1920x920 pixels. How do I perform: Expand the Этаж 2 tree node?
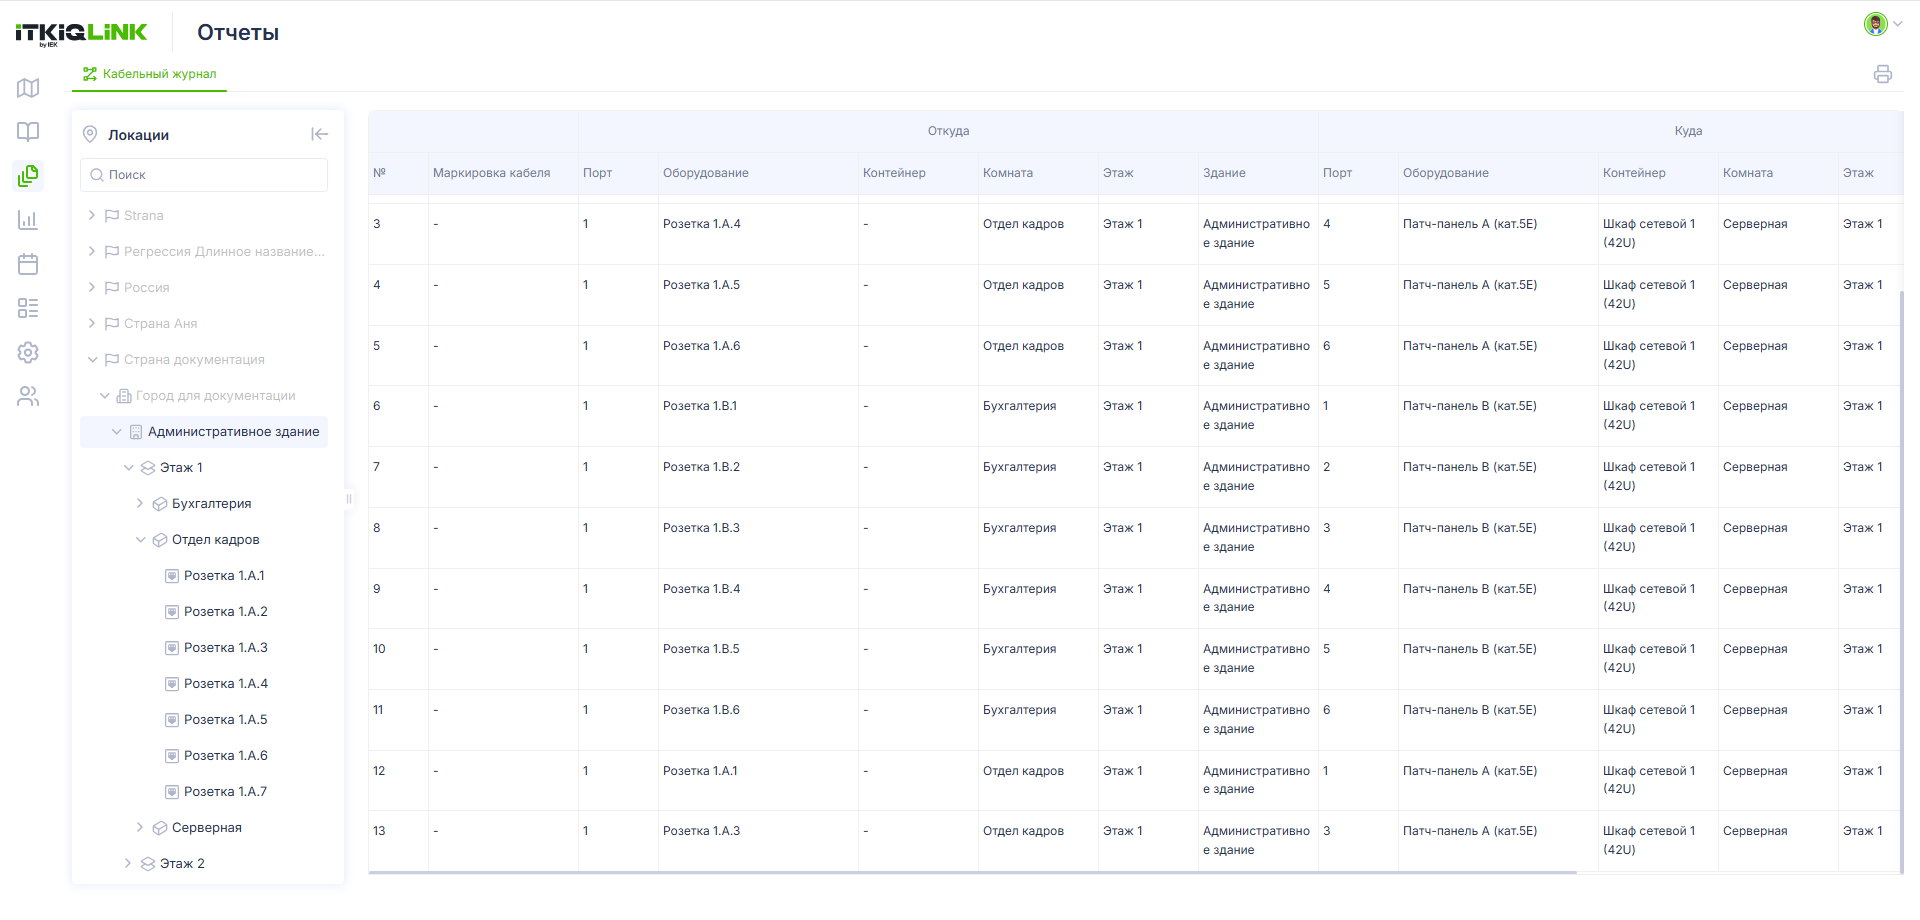coord(128,863)
